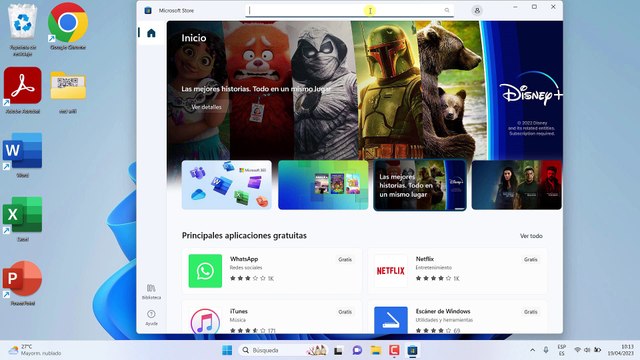Open Ver todo for free apps
The image size is (640, 360).
click(531, 236)
